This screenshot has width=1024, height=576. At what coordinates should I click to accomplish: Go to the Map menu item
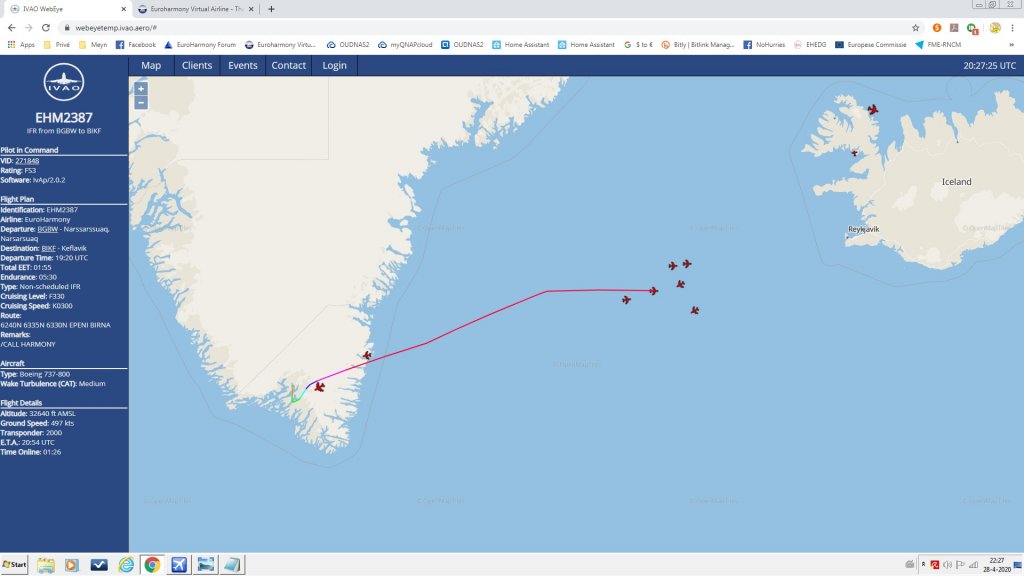(151, 65)
